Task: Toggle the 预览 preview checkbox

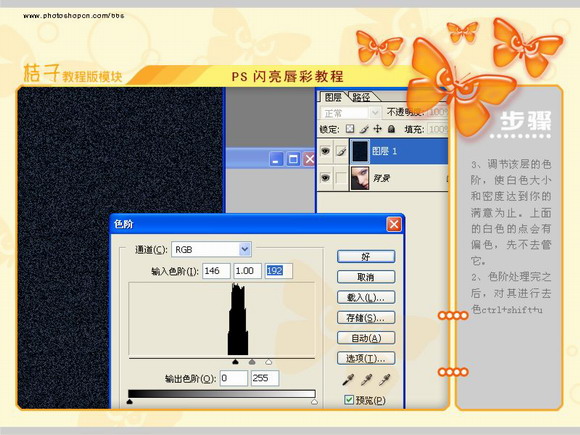Action: coord(348,400)
